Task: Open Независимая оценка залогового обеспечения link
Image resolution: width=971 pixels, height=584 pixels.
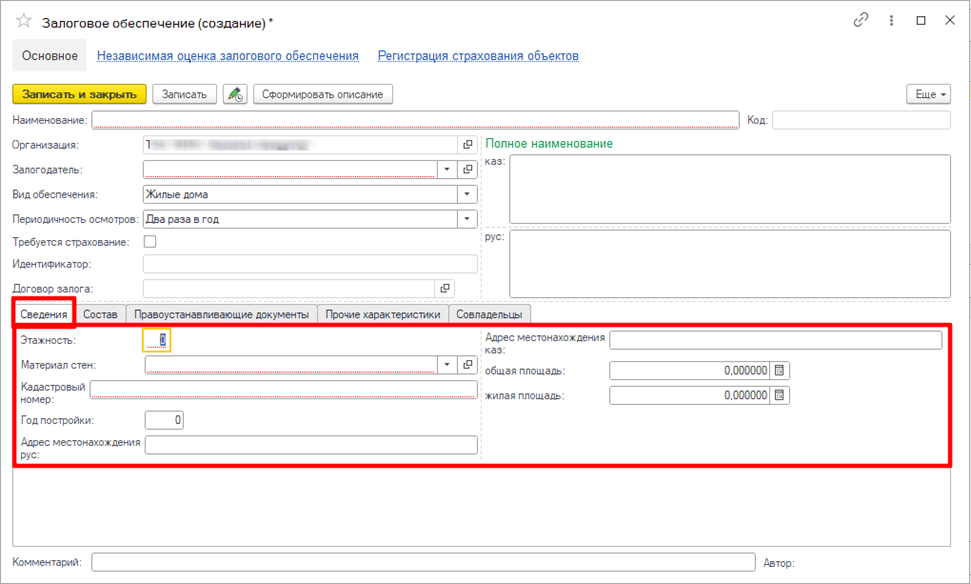Action: tap(228, 56)
